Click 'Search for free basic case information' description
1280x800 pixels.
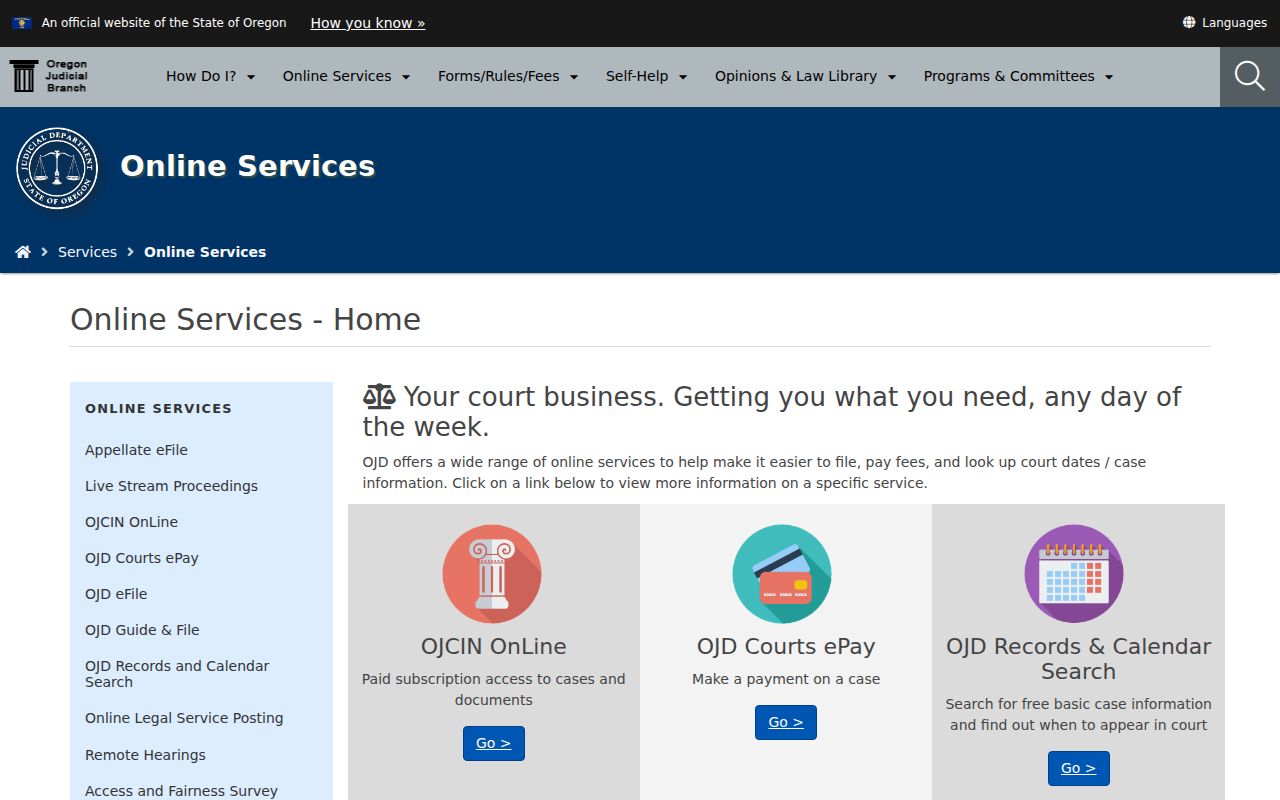pyautogui.click(x=1079, y=714)
